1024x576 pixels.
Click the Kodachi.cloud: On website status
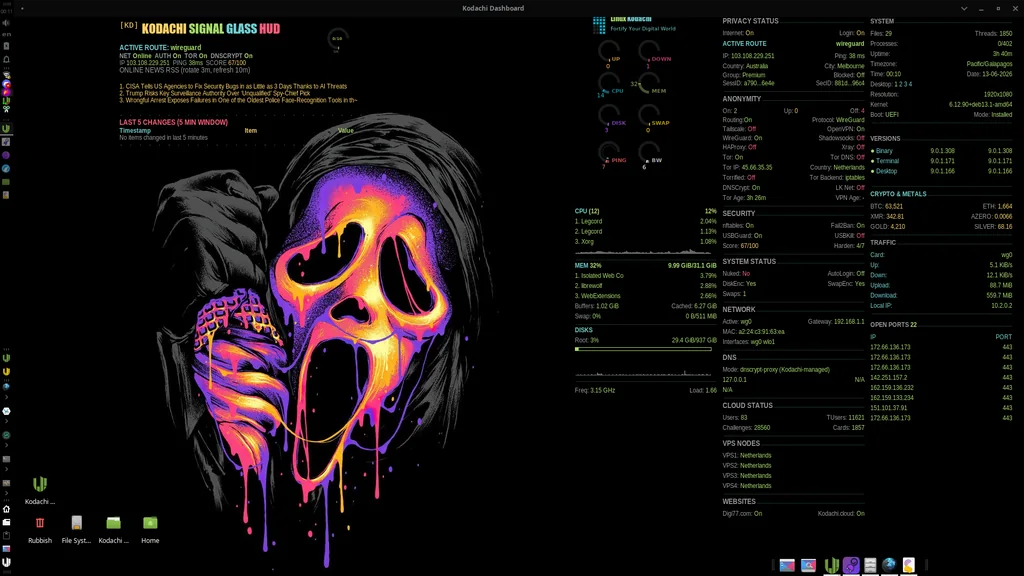(x=841, y=513)
